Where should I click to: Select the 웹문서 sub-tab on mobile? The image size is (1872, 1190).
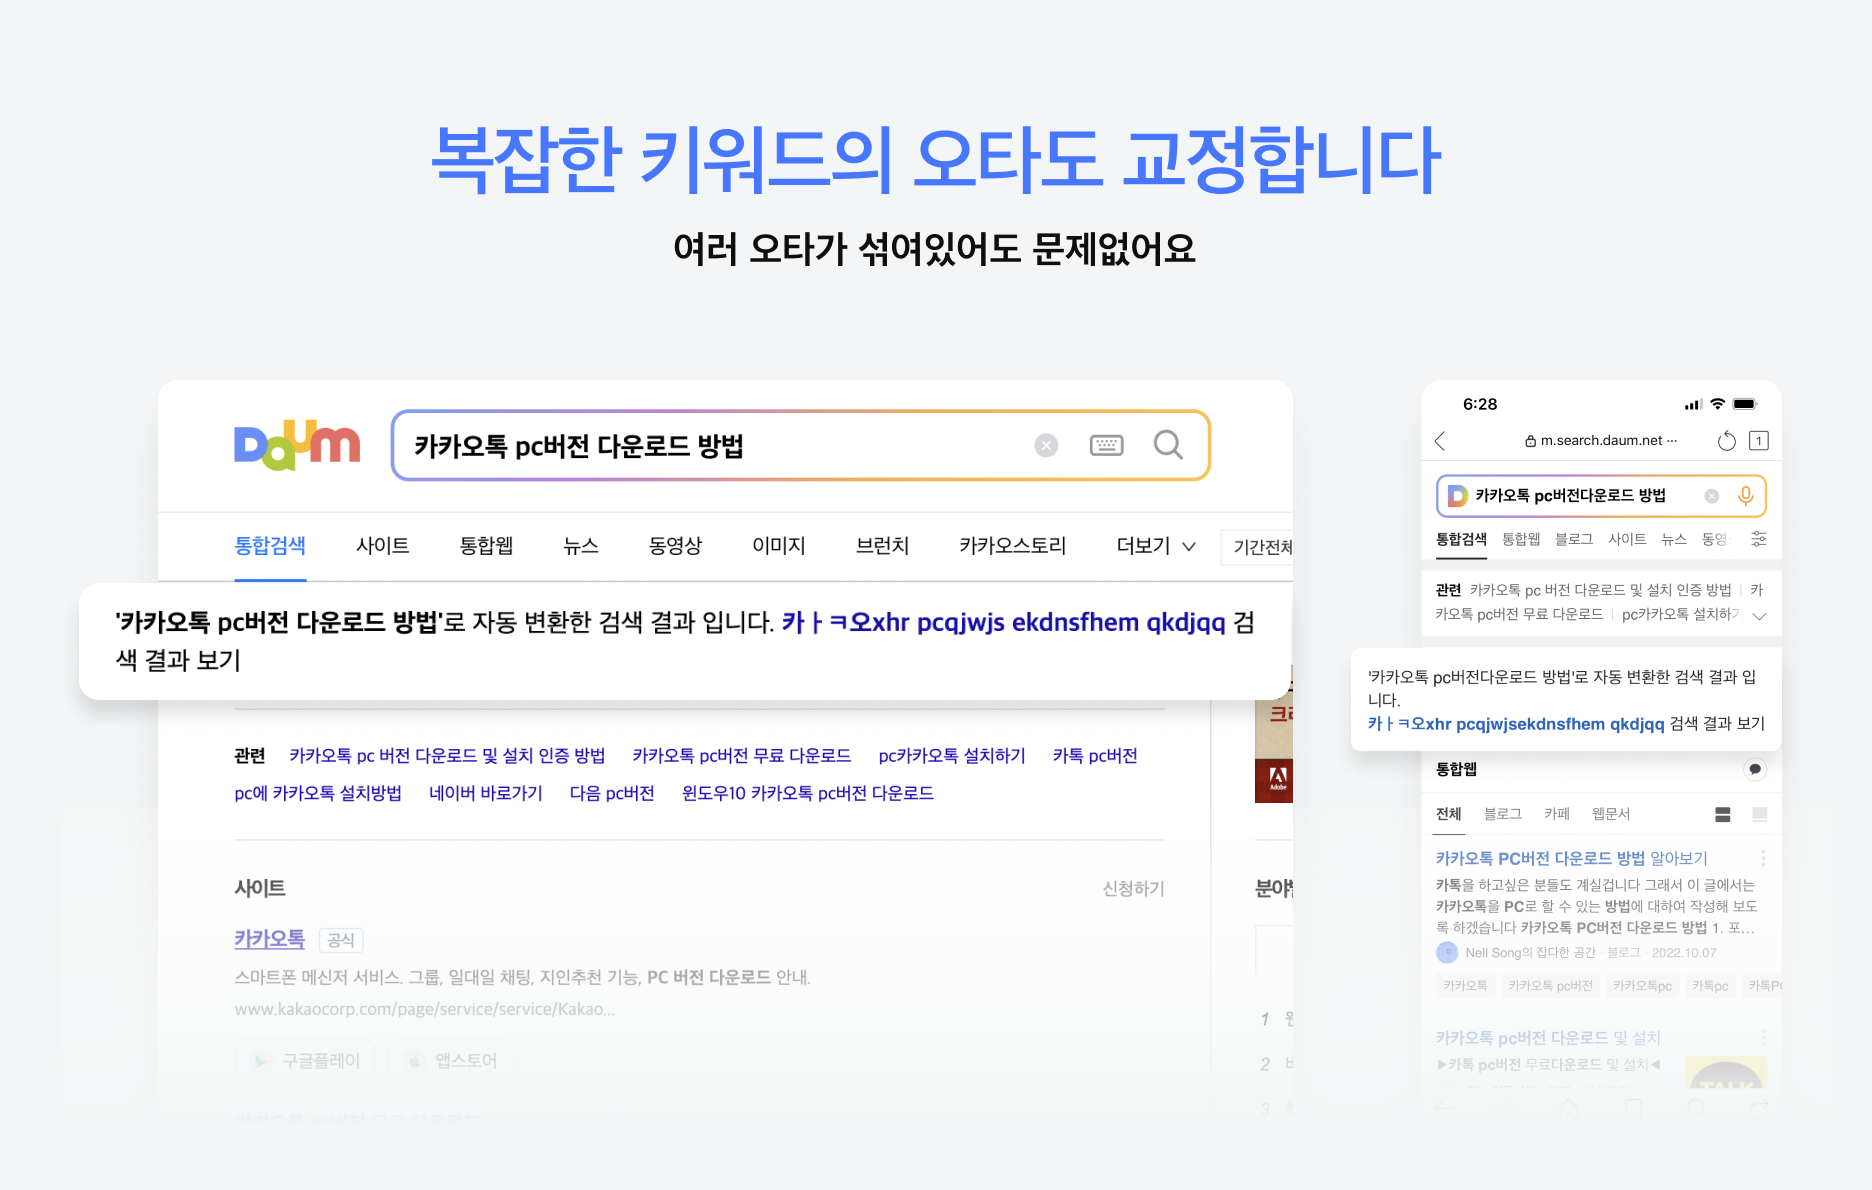[x=1611, y=814]
